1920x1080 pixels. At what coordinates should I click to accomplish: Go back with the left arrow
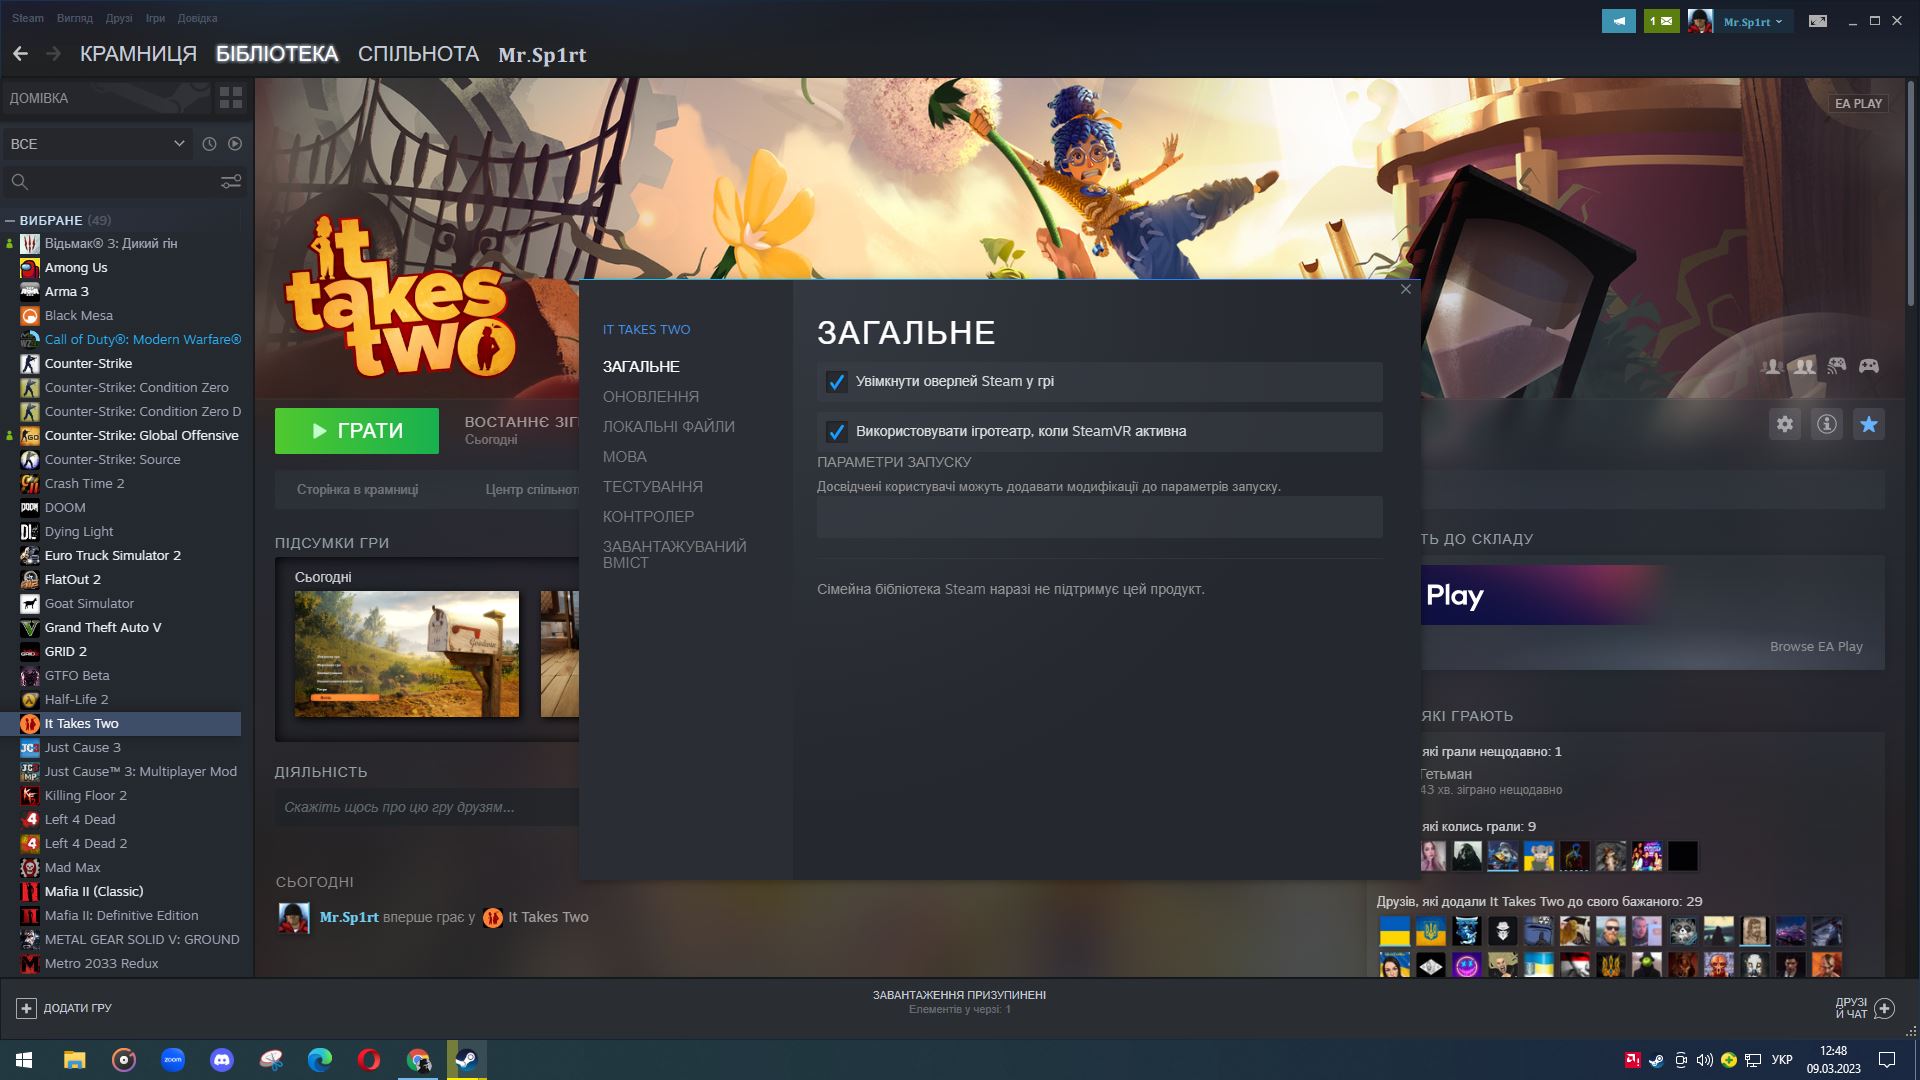20,54
